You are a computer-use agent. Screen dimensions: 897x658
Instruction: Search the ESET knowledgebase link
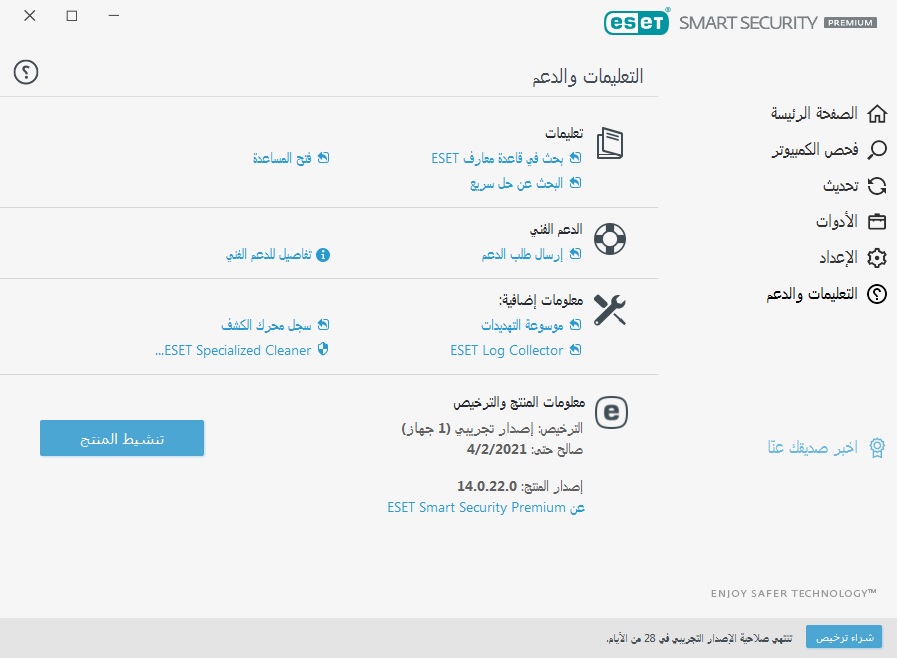click(x=506, y=158)
